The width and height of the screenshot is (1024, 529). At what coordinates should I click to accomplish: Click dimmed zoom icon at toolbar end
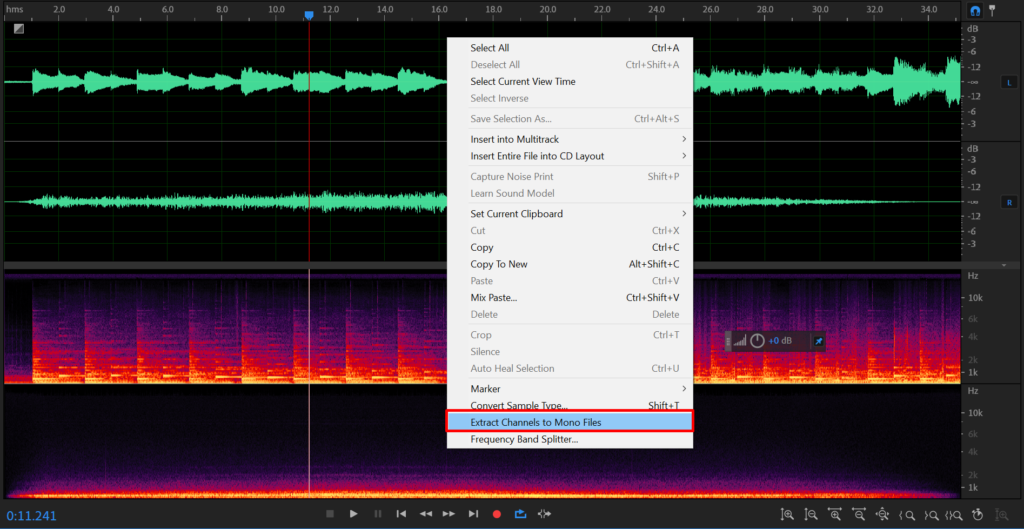pyautogui.click(x=1002, y=514)
